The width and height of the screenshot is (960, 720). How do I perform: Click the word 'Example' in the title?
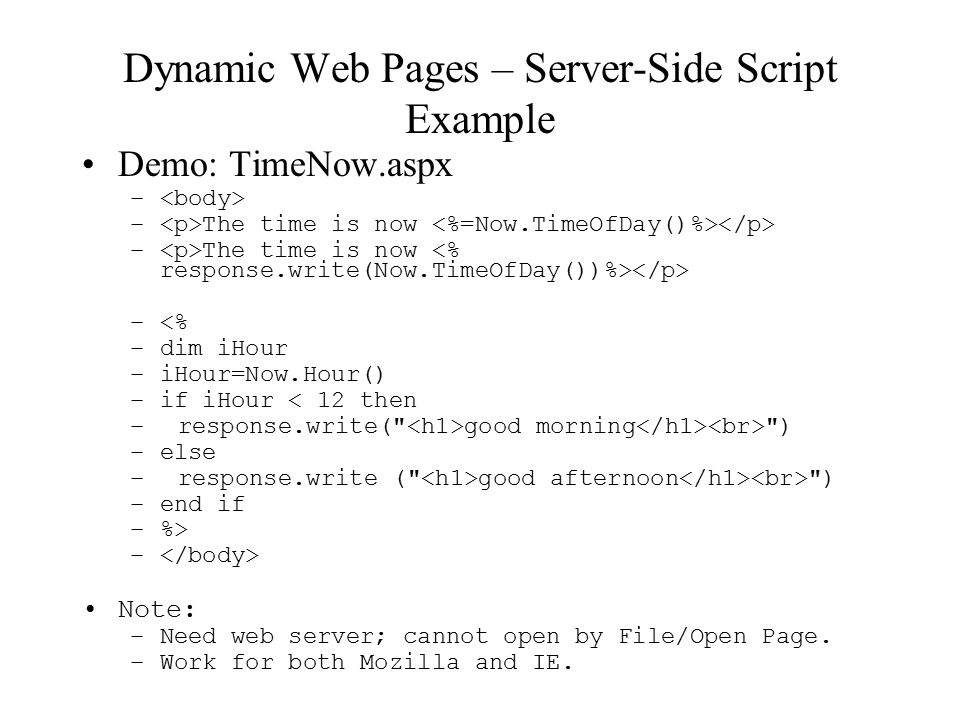point(480,119)
